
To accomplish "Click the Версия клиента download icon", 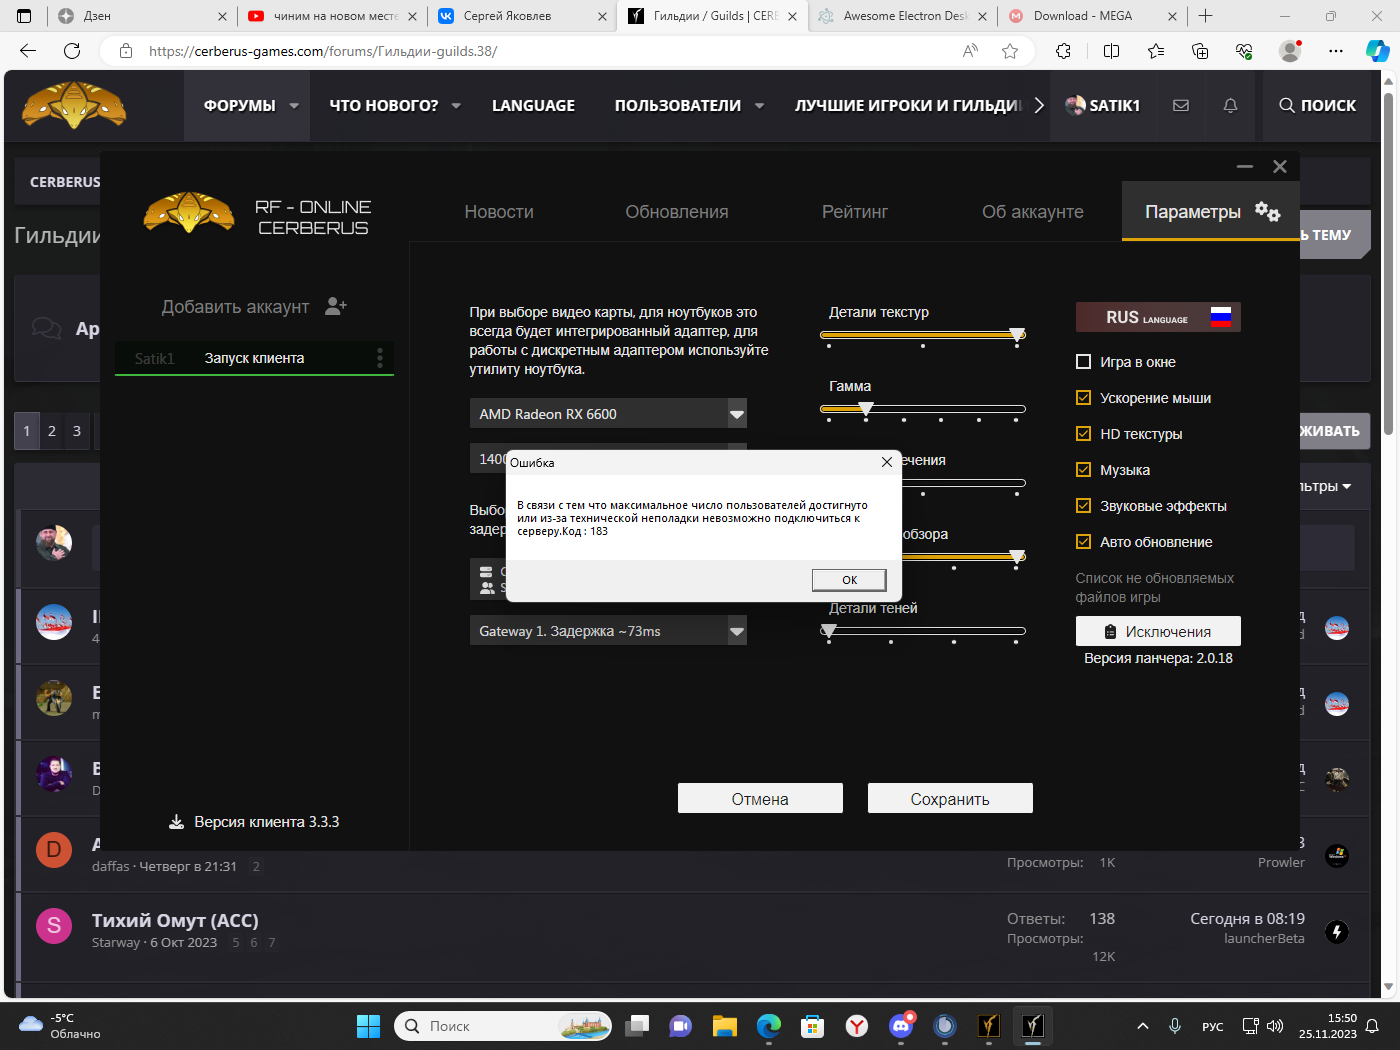I will (176, 822).
